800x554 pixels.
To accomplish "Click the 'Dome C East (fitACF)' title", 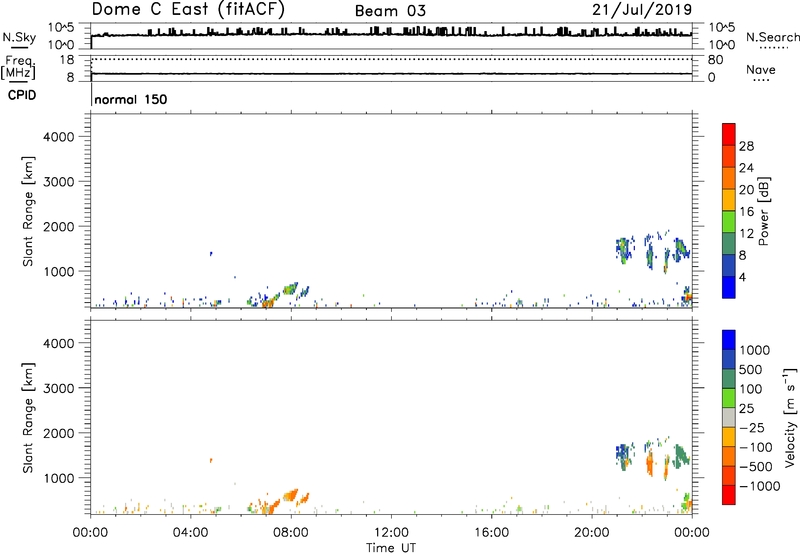I will pyautogui.click(x=188, y=10).
